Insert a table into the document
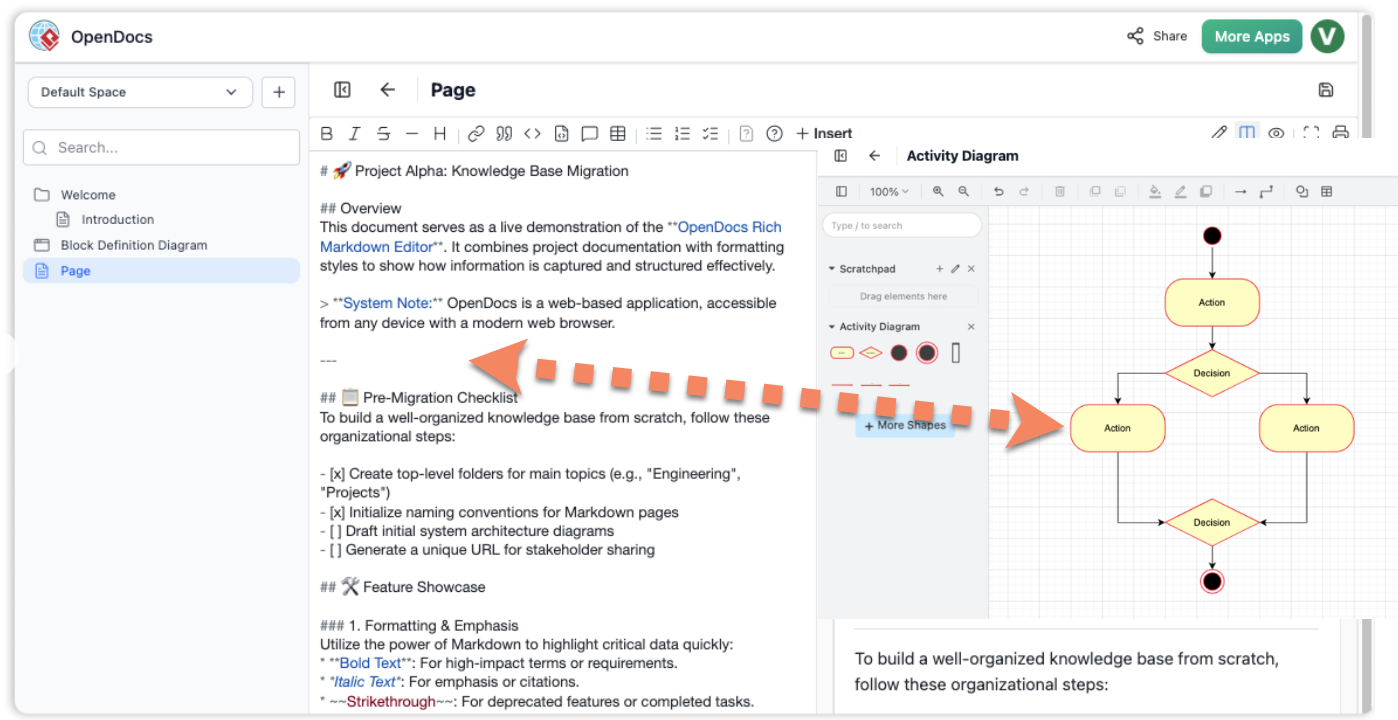Viewport: 1398px width, 720px height. click(x=618, y=132)
